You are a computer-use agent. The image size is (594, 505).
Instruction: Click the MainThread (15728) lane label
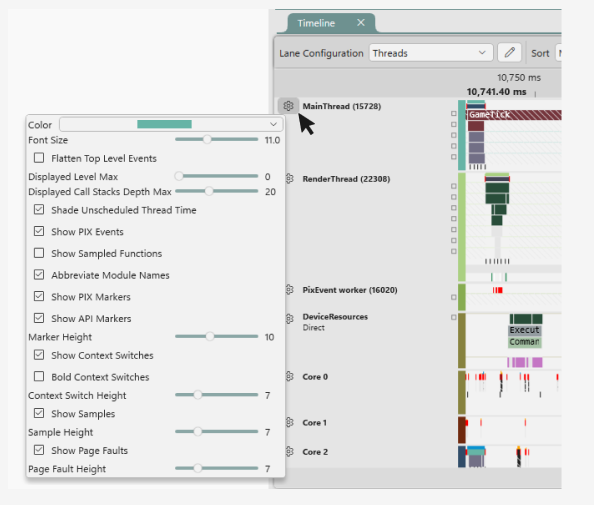pyautogui.click(x=341, y=106)
